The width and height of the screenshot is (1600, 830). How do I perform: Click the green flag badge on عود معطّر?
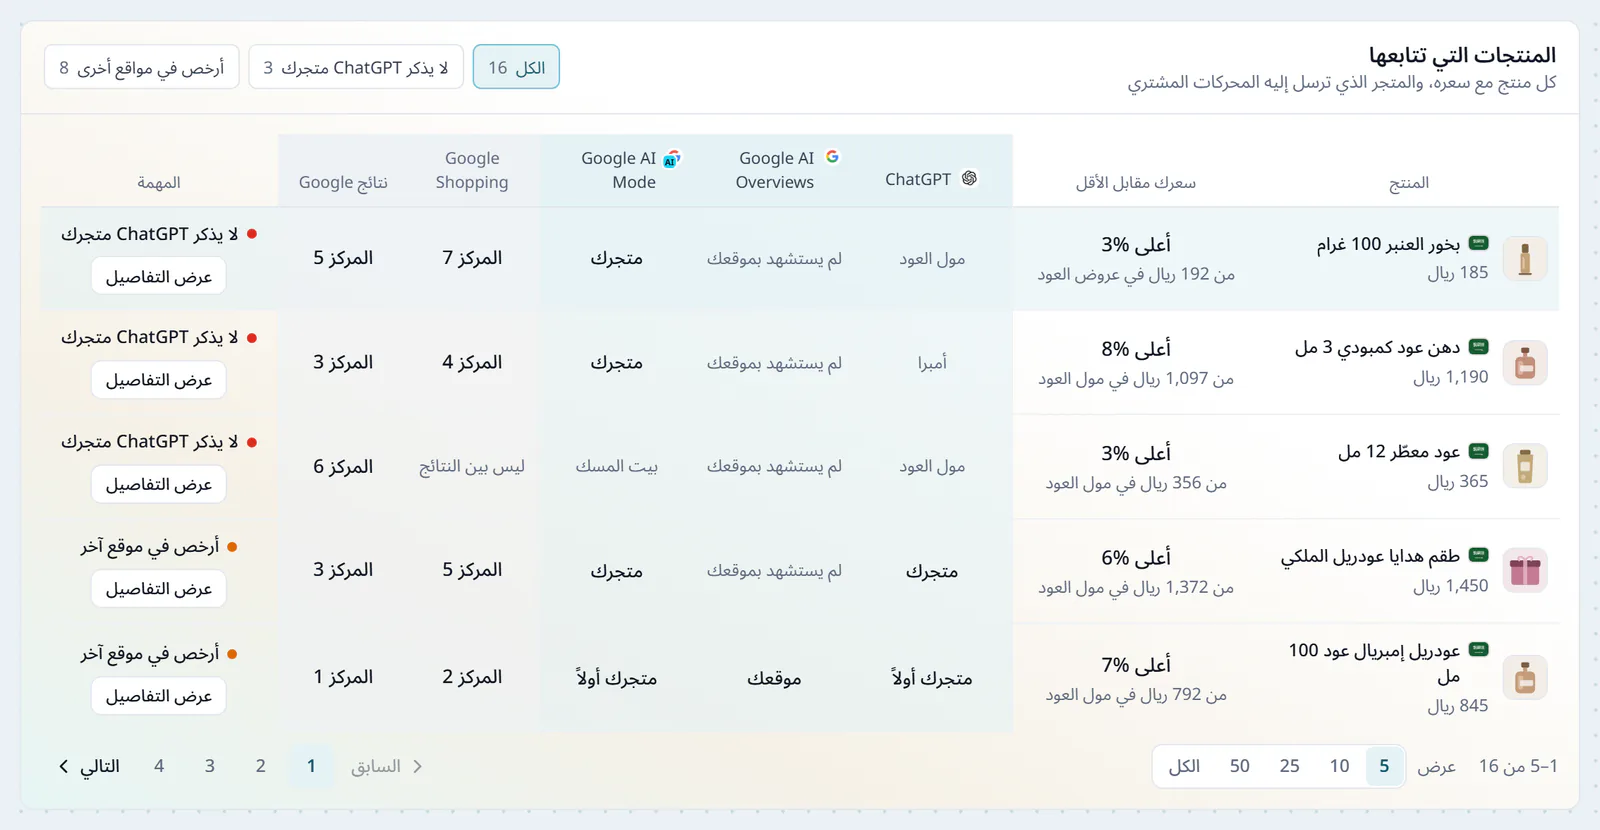click(1479, 451)
